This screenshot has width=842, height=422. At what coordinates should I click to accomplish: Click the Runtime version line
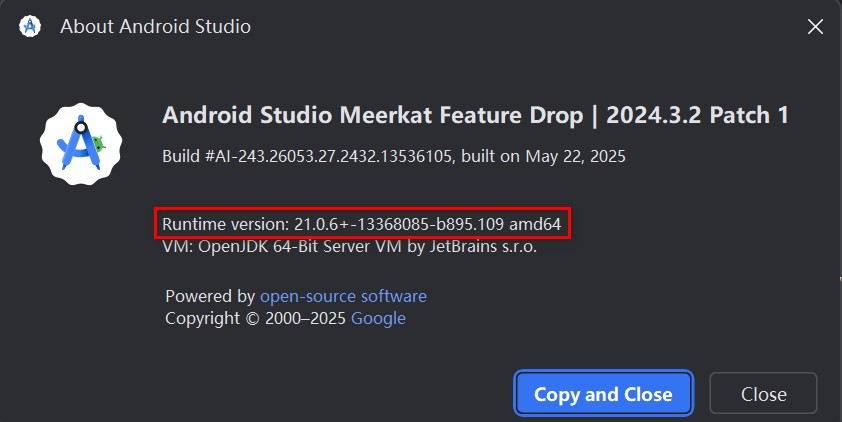(x=361, y=223)
